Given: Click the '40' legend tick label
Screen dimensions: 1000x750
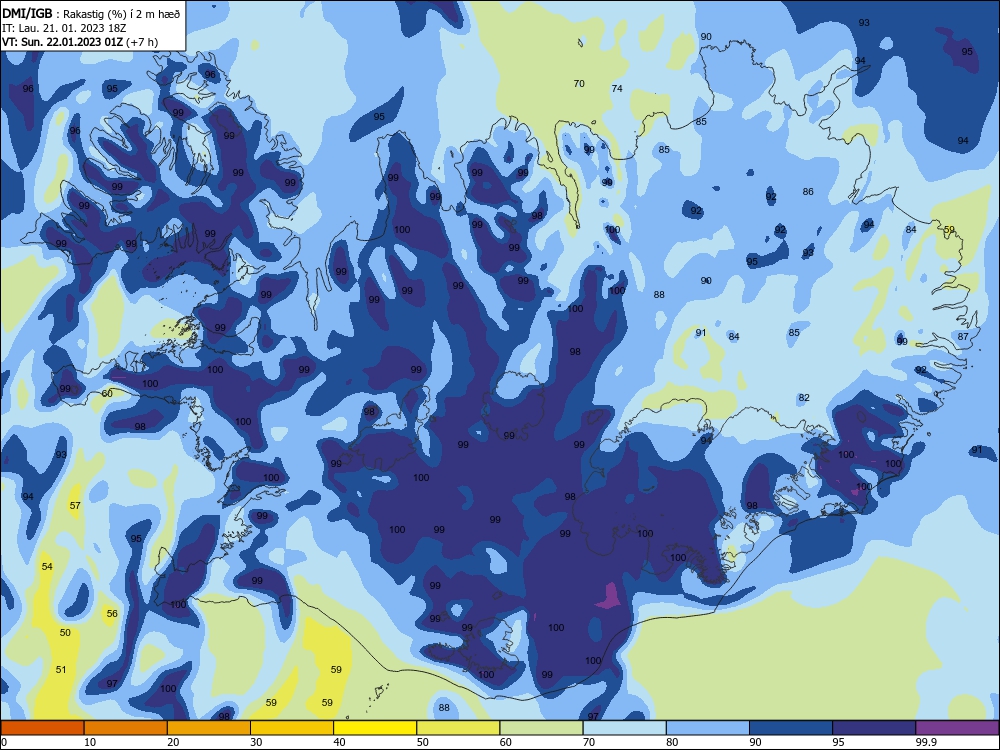Looking at the screenshot, I should [x=340, y=742].
